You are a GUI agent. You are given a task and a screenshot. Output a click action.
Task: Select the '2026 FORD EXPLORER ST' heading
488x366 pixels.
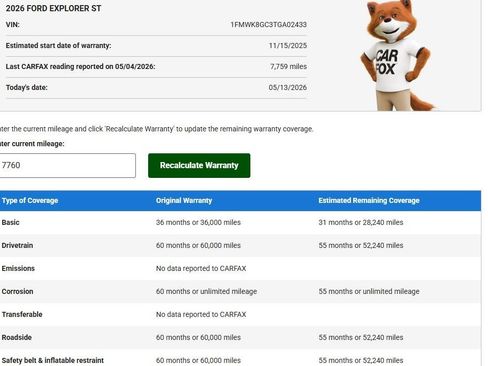click(53, 8)
